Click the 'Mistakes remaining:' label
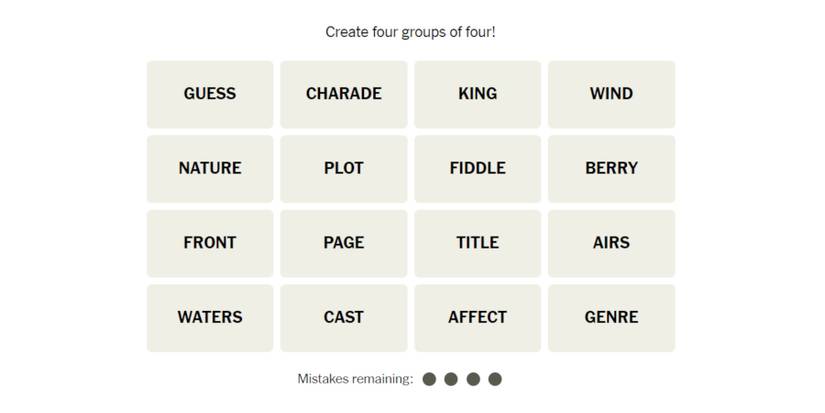The image size is (825, 413). pyautogui.click(x=355, y=379)
